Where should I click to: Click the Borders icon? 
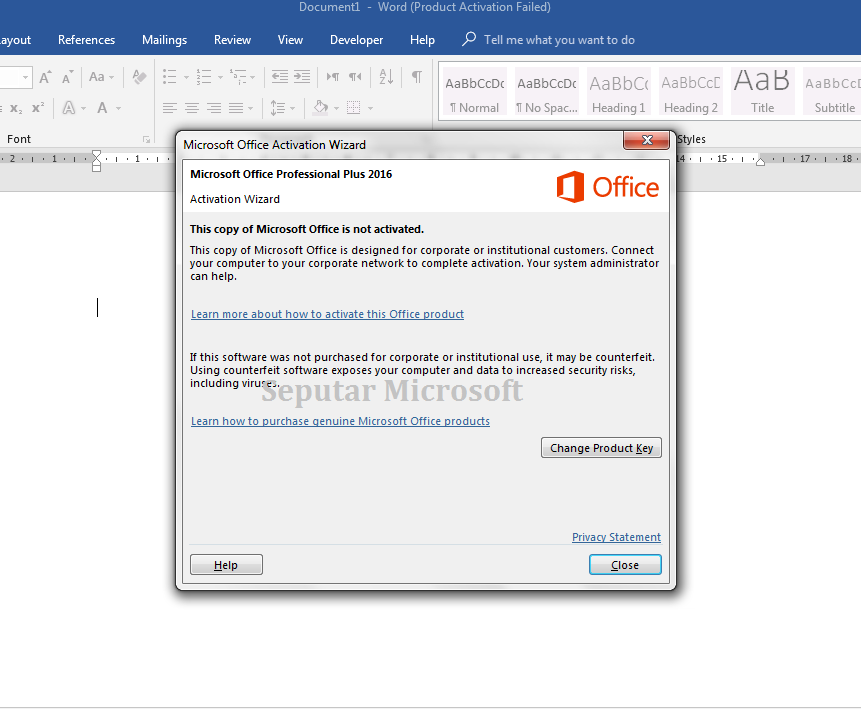pos(354,108)
